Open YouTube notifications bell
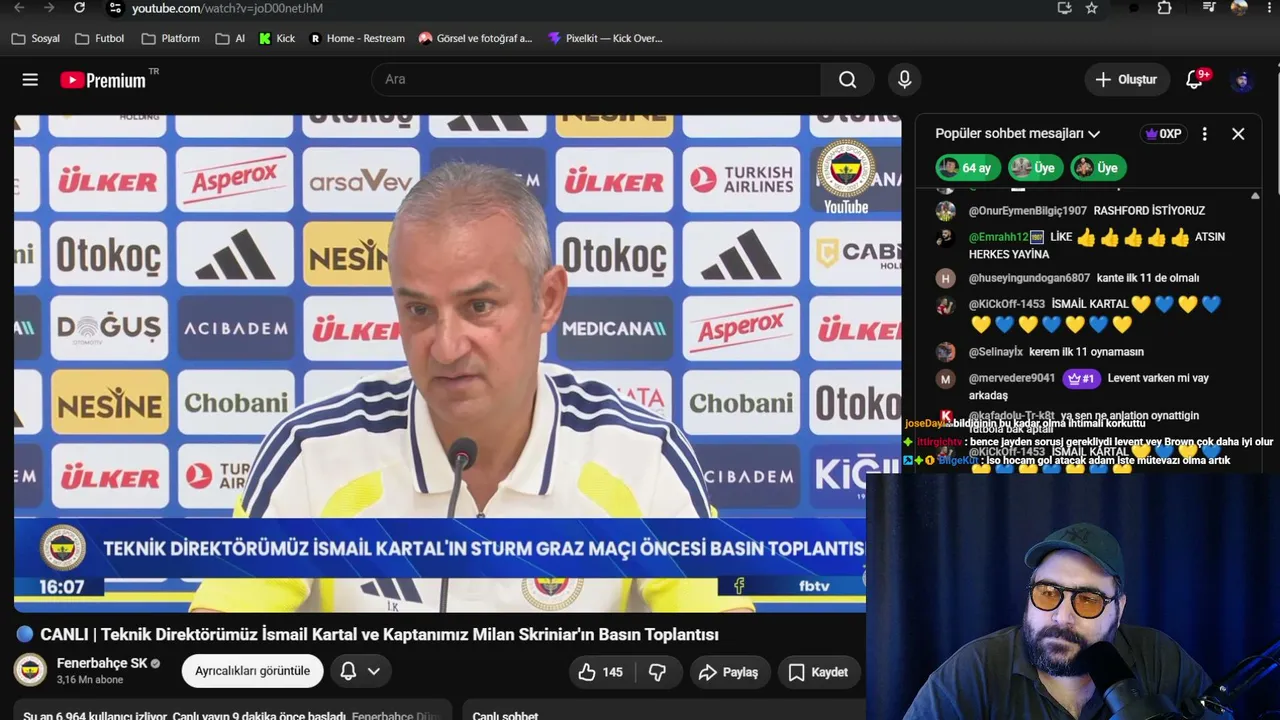This screenshot has height=720, width=1280. pos(1194,80)
